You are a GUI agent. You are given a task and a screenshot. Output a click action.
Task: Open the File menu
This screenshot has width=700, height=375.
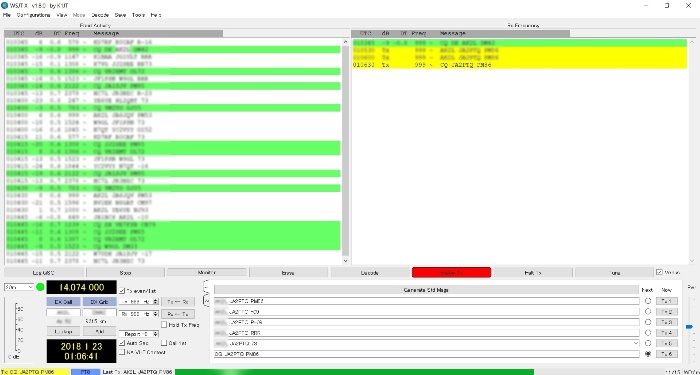point(7,15)
